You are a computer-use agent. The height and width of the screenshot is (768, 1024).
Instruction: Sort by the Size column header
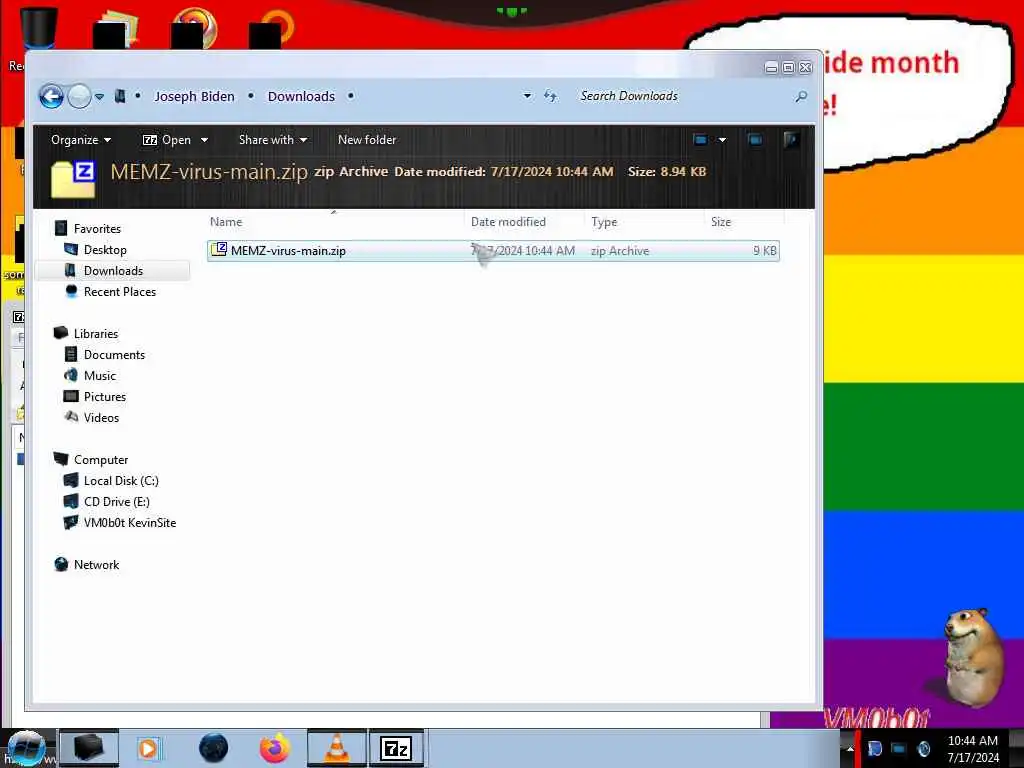[x=744, y=222]
